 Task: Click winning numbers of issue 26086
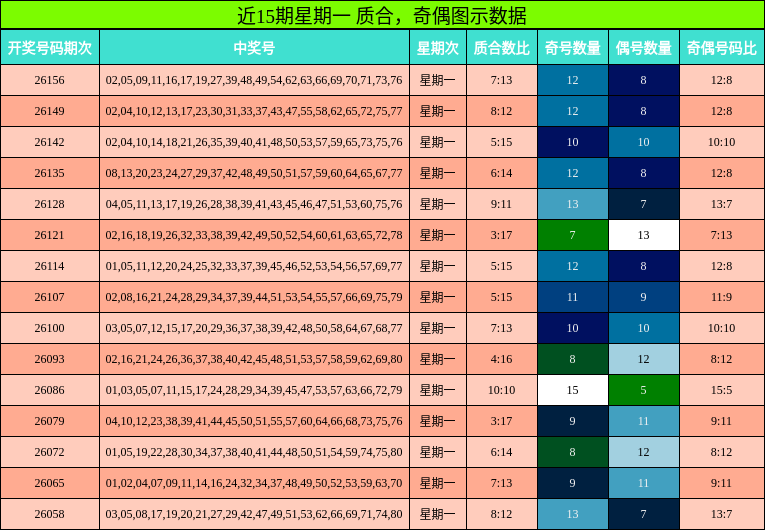click(x=254, y=390)
